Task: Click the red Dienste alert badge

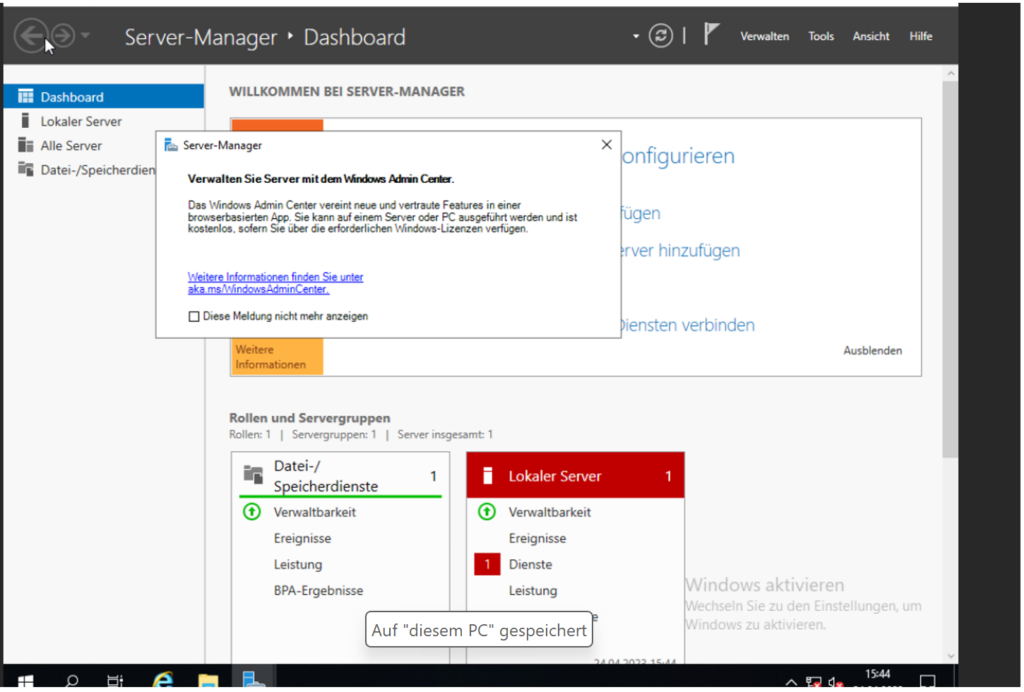Action: [486, 565]
